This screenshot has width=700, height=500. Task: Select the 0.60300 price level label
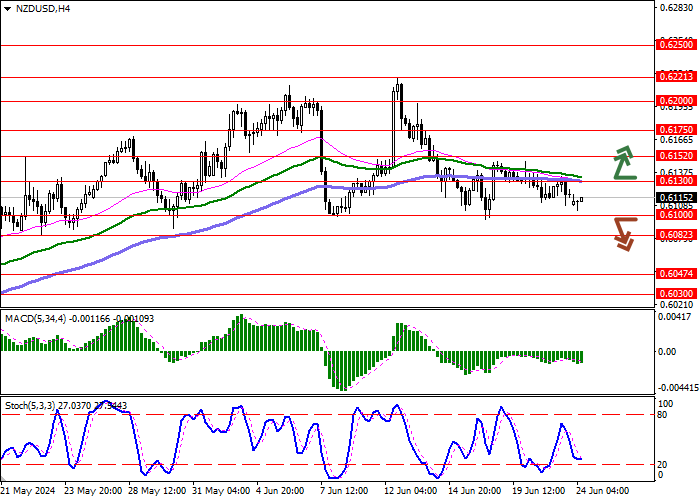click(677, 294)
